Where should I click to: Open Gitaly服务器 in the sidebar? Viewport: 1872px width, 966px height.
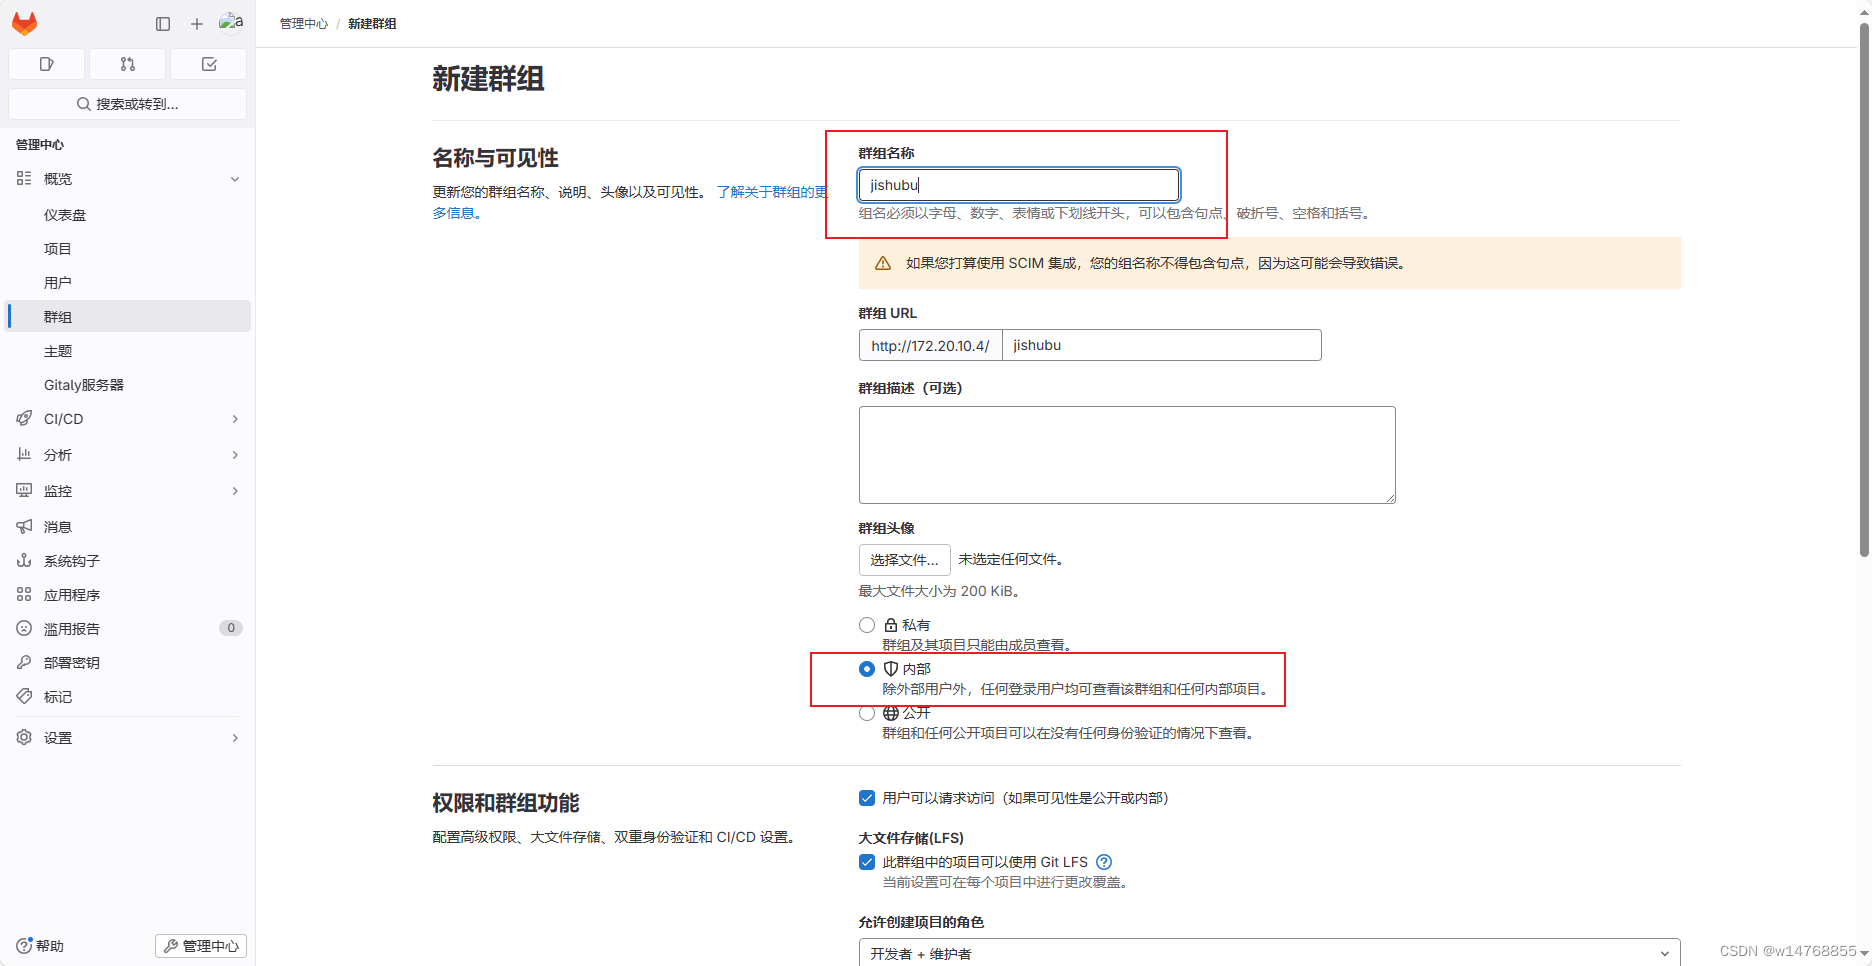[x=128, y=385]
